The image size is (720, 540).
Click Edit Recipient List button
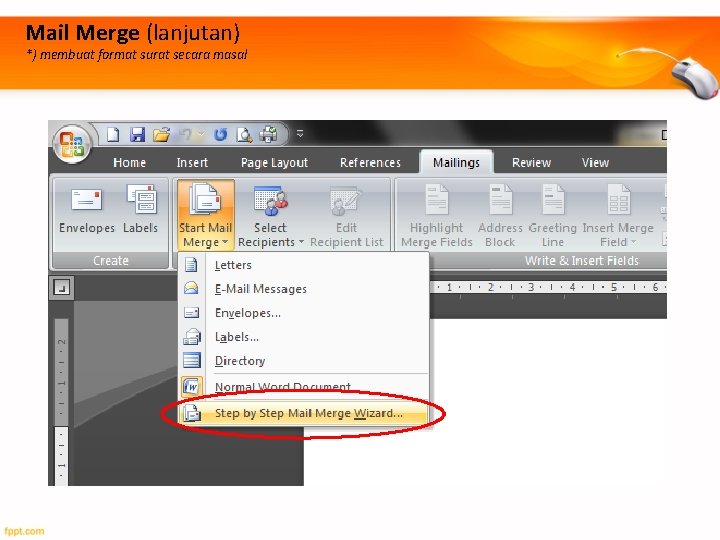[x=346, y=215]
